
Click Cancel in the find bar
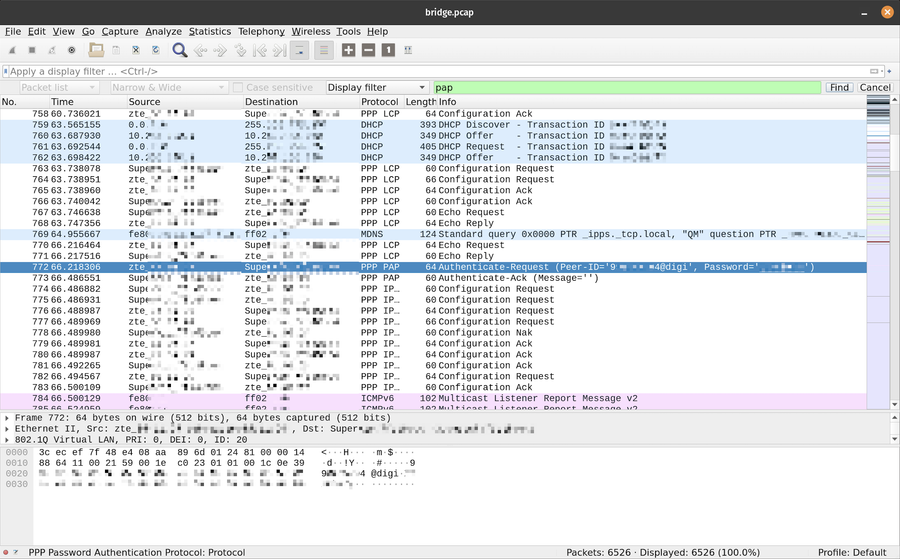tap(875, 87)
